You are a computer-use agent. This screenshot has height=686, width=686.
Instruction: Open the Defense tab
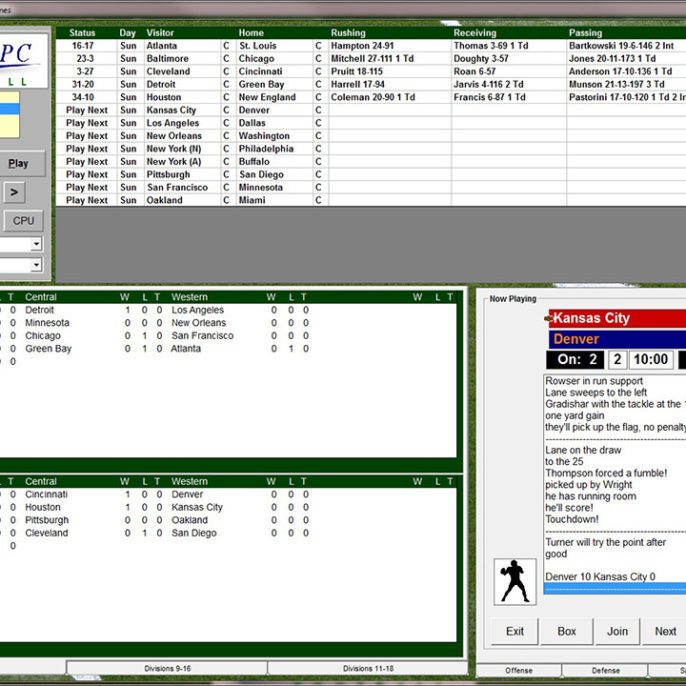click(x=605, y=670)
